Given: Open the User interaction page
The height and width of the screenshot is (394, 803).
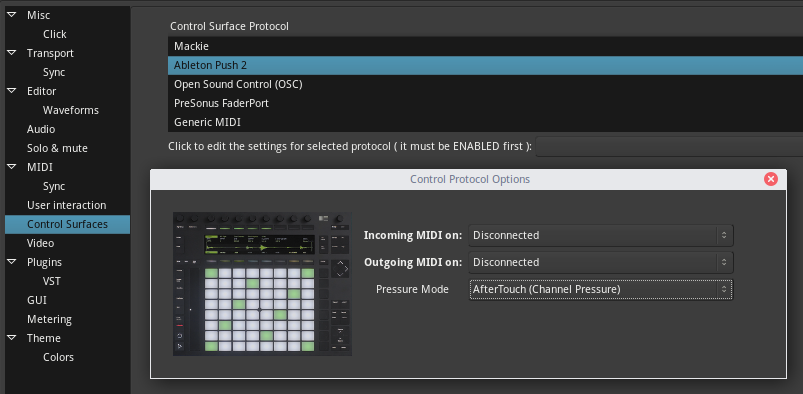Looking at the screenshot, I should click(67, 205).
